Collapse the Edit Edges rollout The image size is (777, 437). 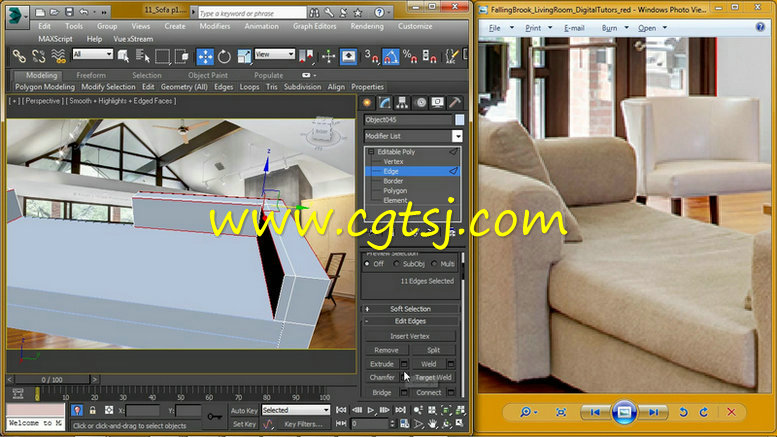click(410, 321)
